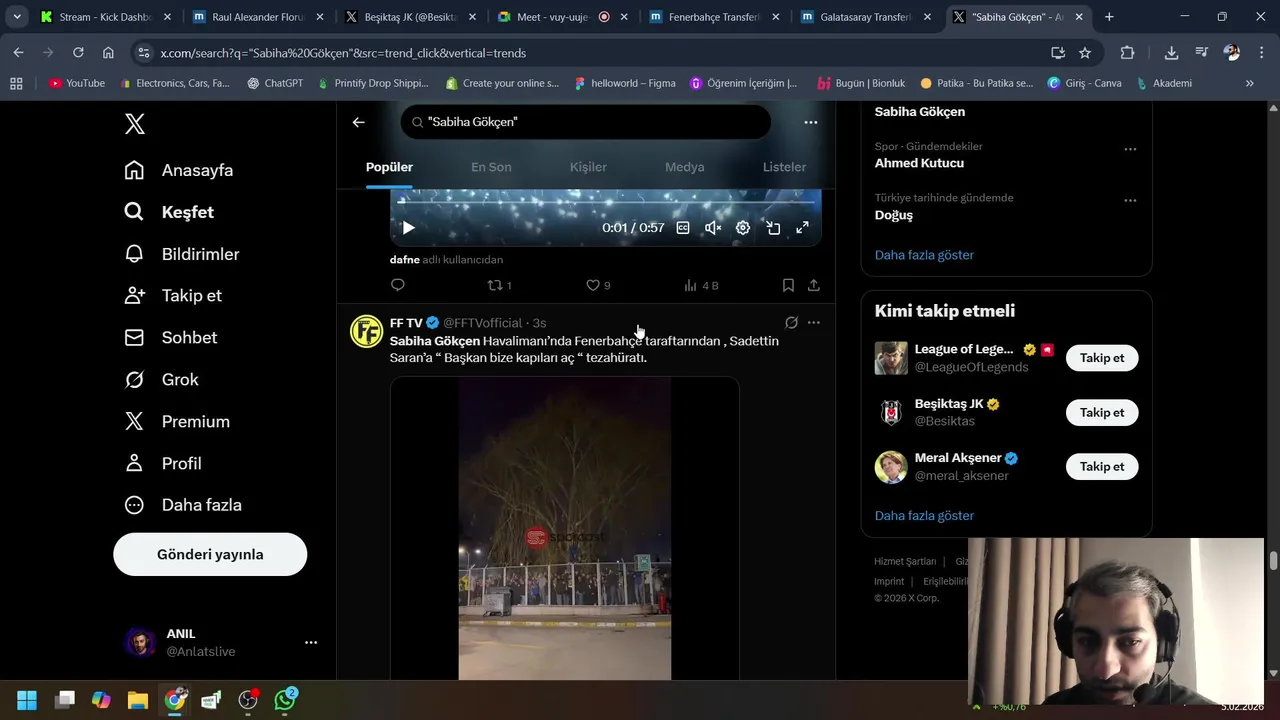Reply to the dafne video post
This screenshot has width=1280, height=720.
[x=398, y=285]
